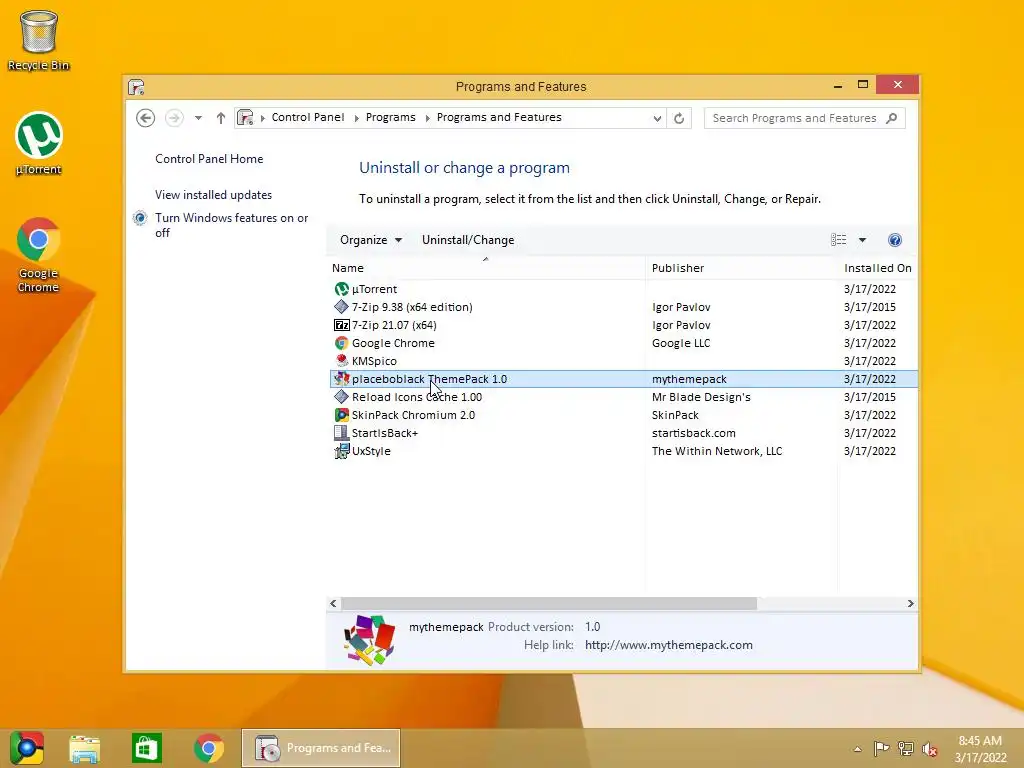Viewport: 1024px width, 768px height.
Task: Open File Explorer from the taskbar
Action: coord(85,749)
